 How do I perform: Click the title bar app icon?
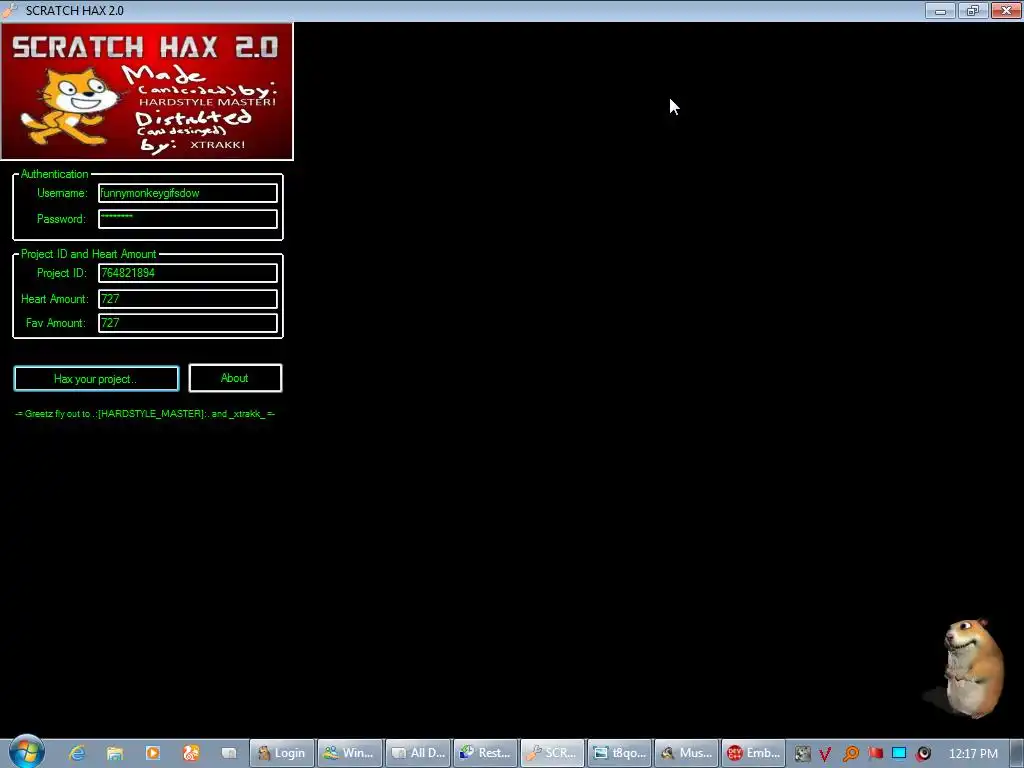[x=10, y=10]
